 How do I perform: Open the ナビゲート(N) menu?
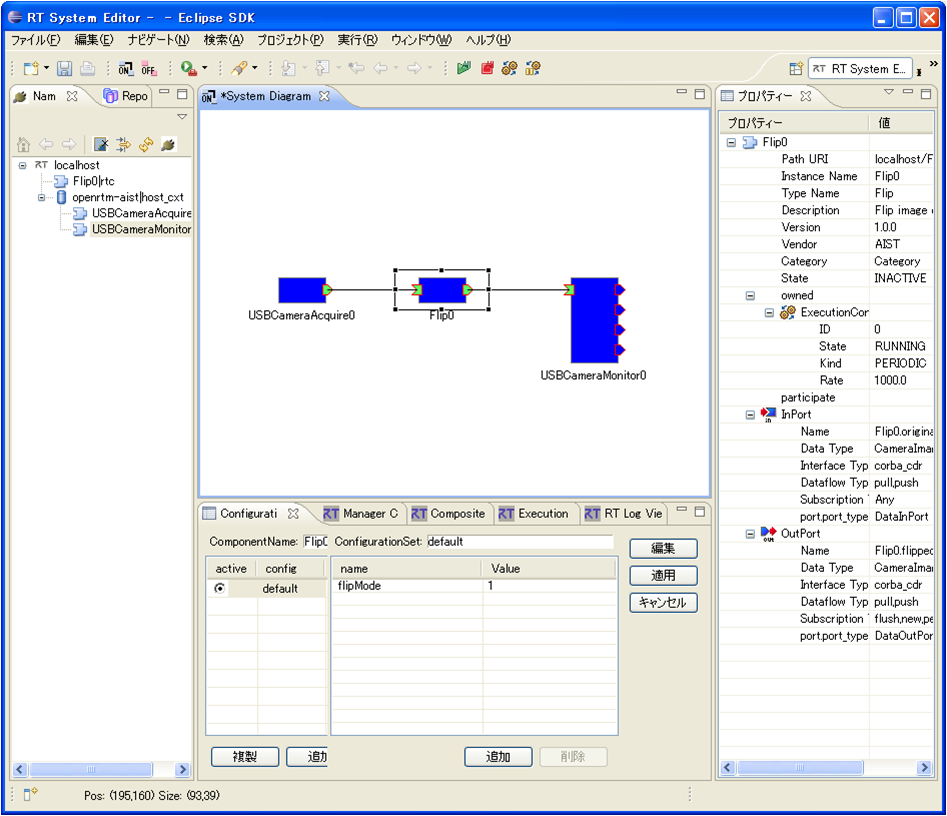pos(158,40)
